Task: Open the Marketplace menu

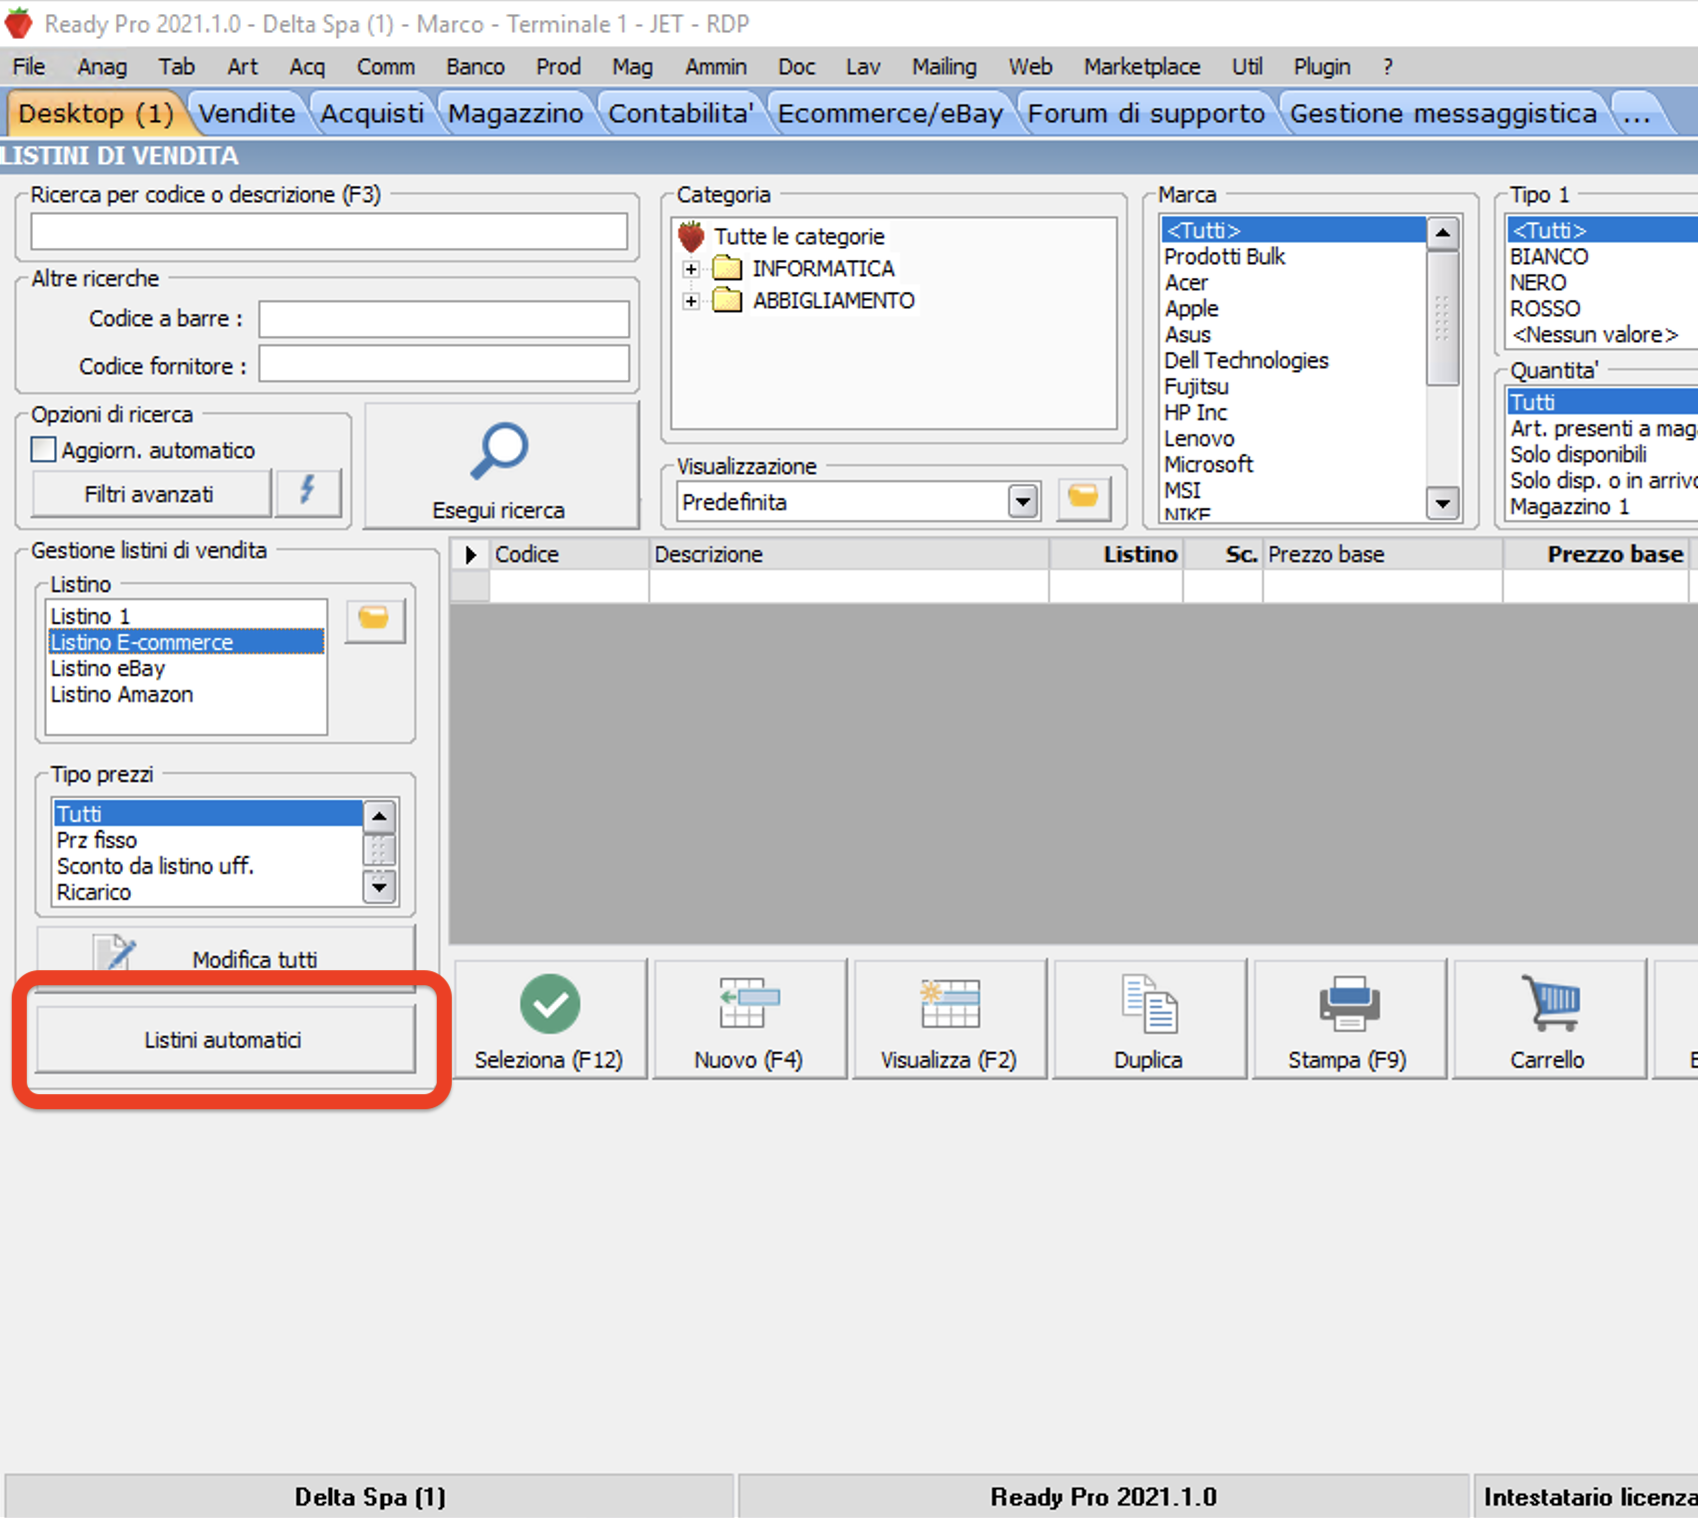Action: click(x=1142, y=67)
